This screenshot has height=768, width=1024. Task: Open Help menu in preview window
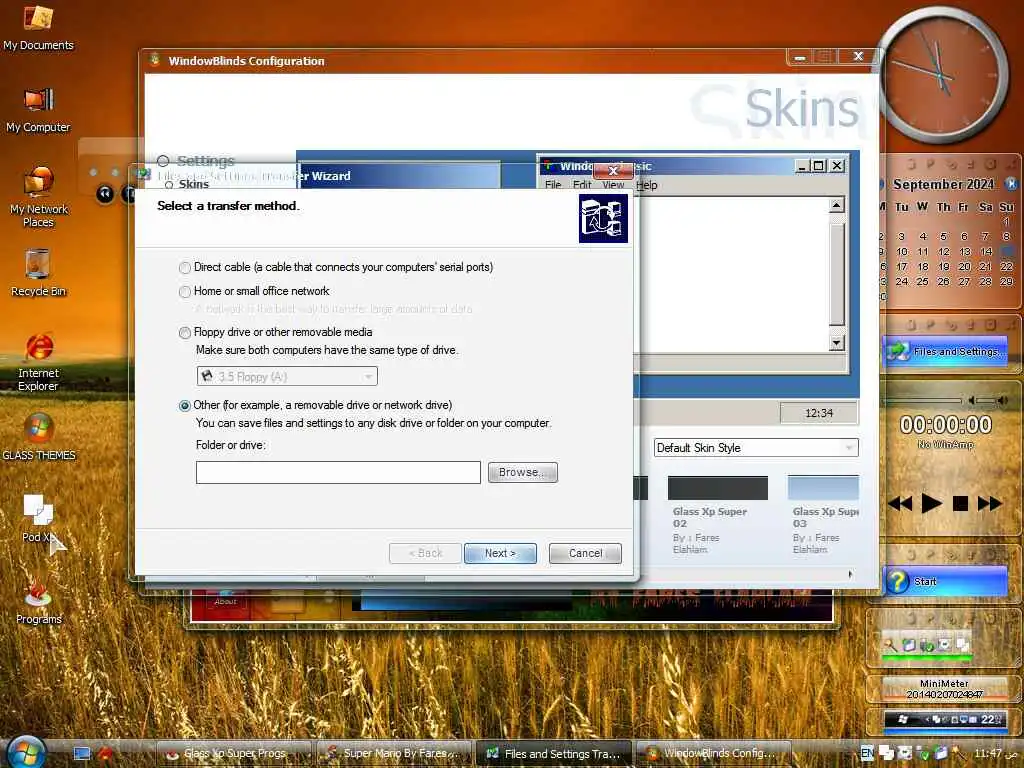647,185
